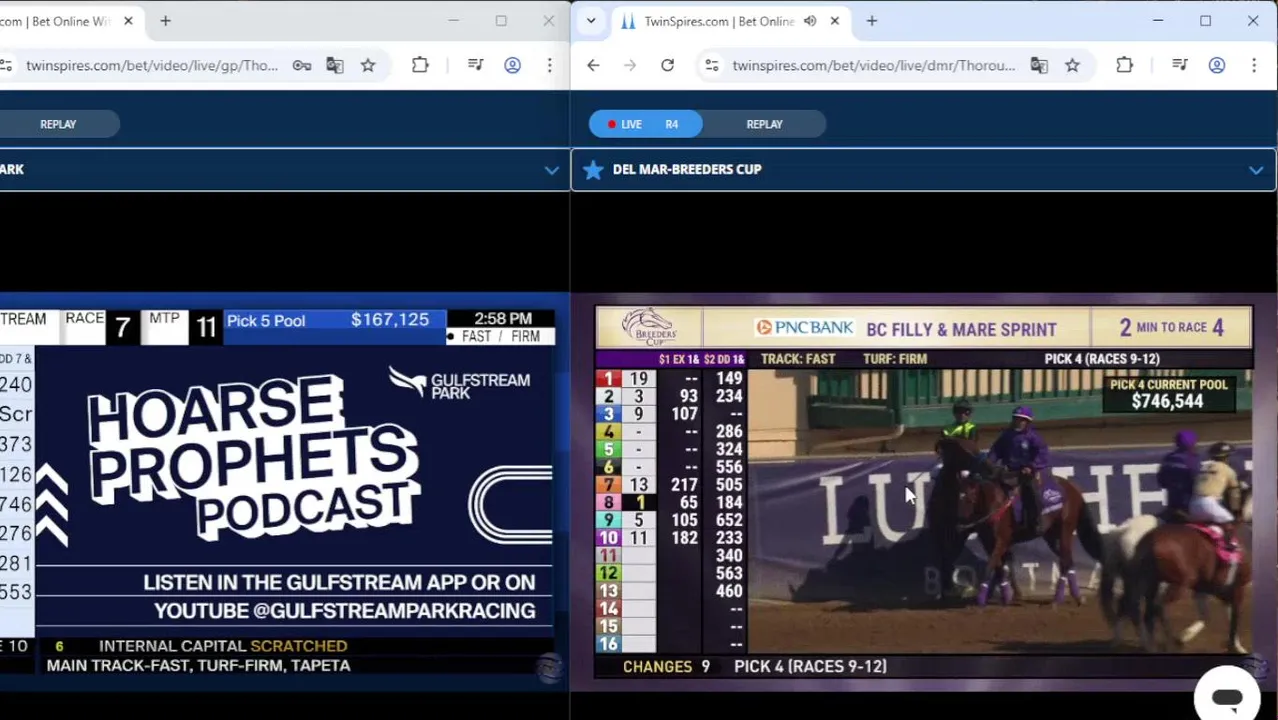The image size is (1278, 720).
Task: Open Chrome three-dot menu in right window
Action: click(1254, 65)
